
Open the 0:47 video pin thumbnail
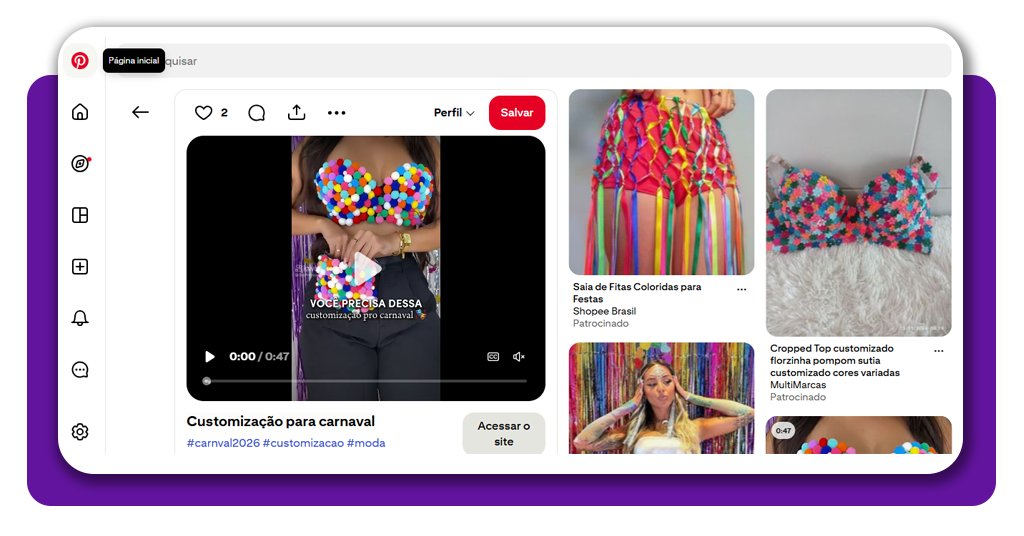[859, 435]
